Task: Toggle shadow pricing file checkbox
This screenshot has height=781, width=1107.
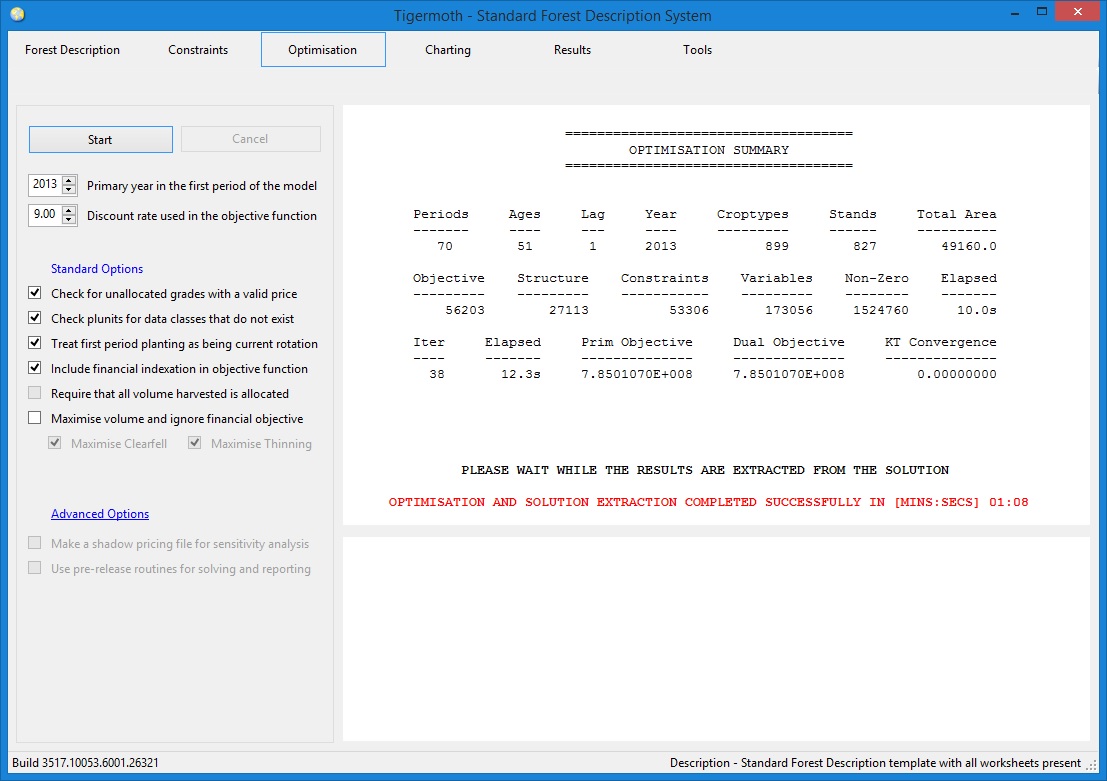Action: click(35, 543)
